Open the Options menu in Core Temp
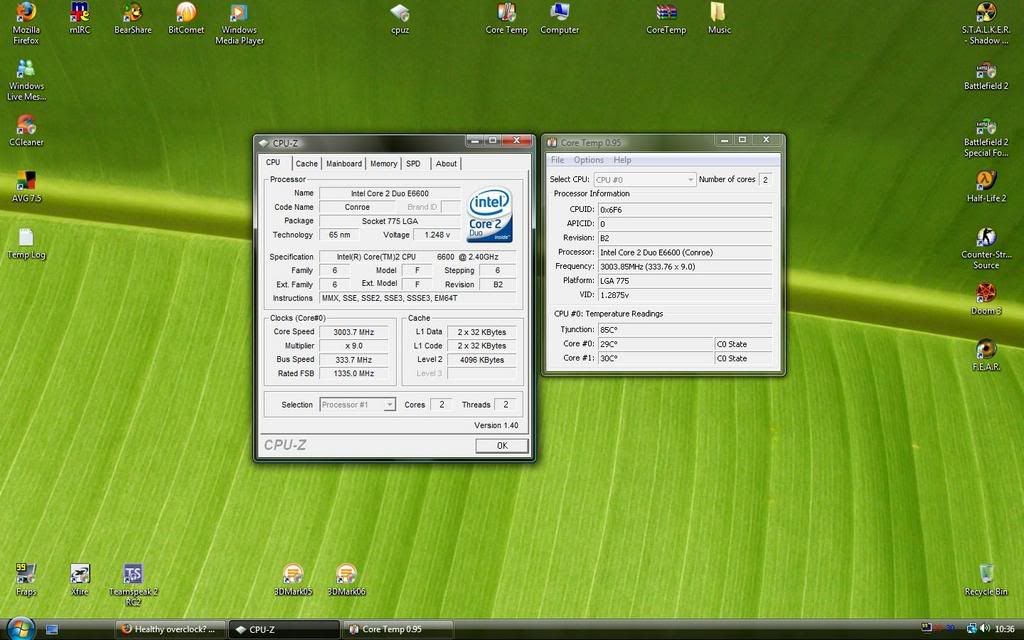This screenshot has height=640, width=1024. point(588,160)
